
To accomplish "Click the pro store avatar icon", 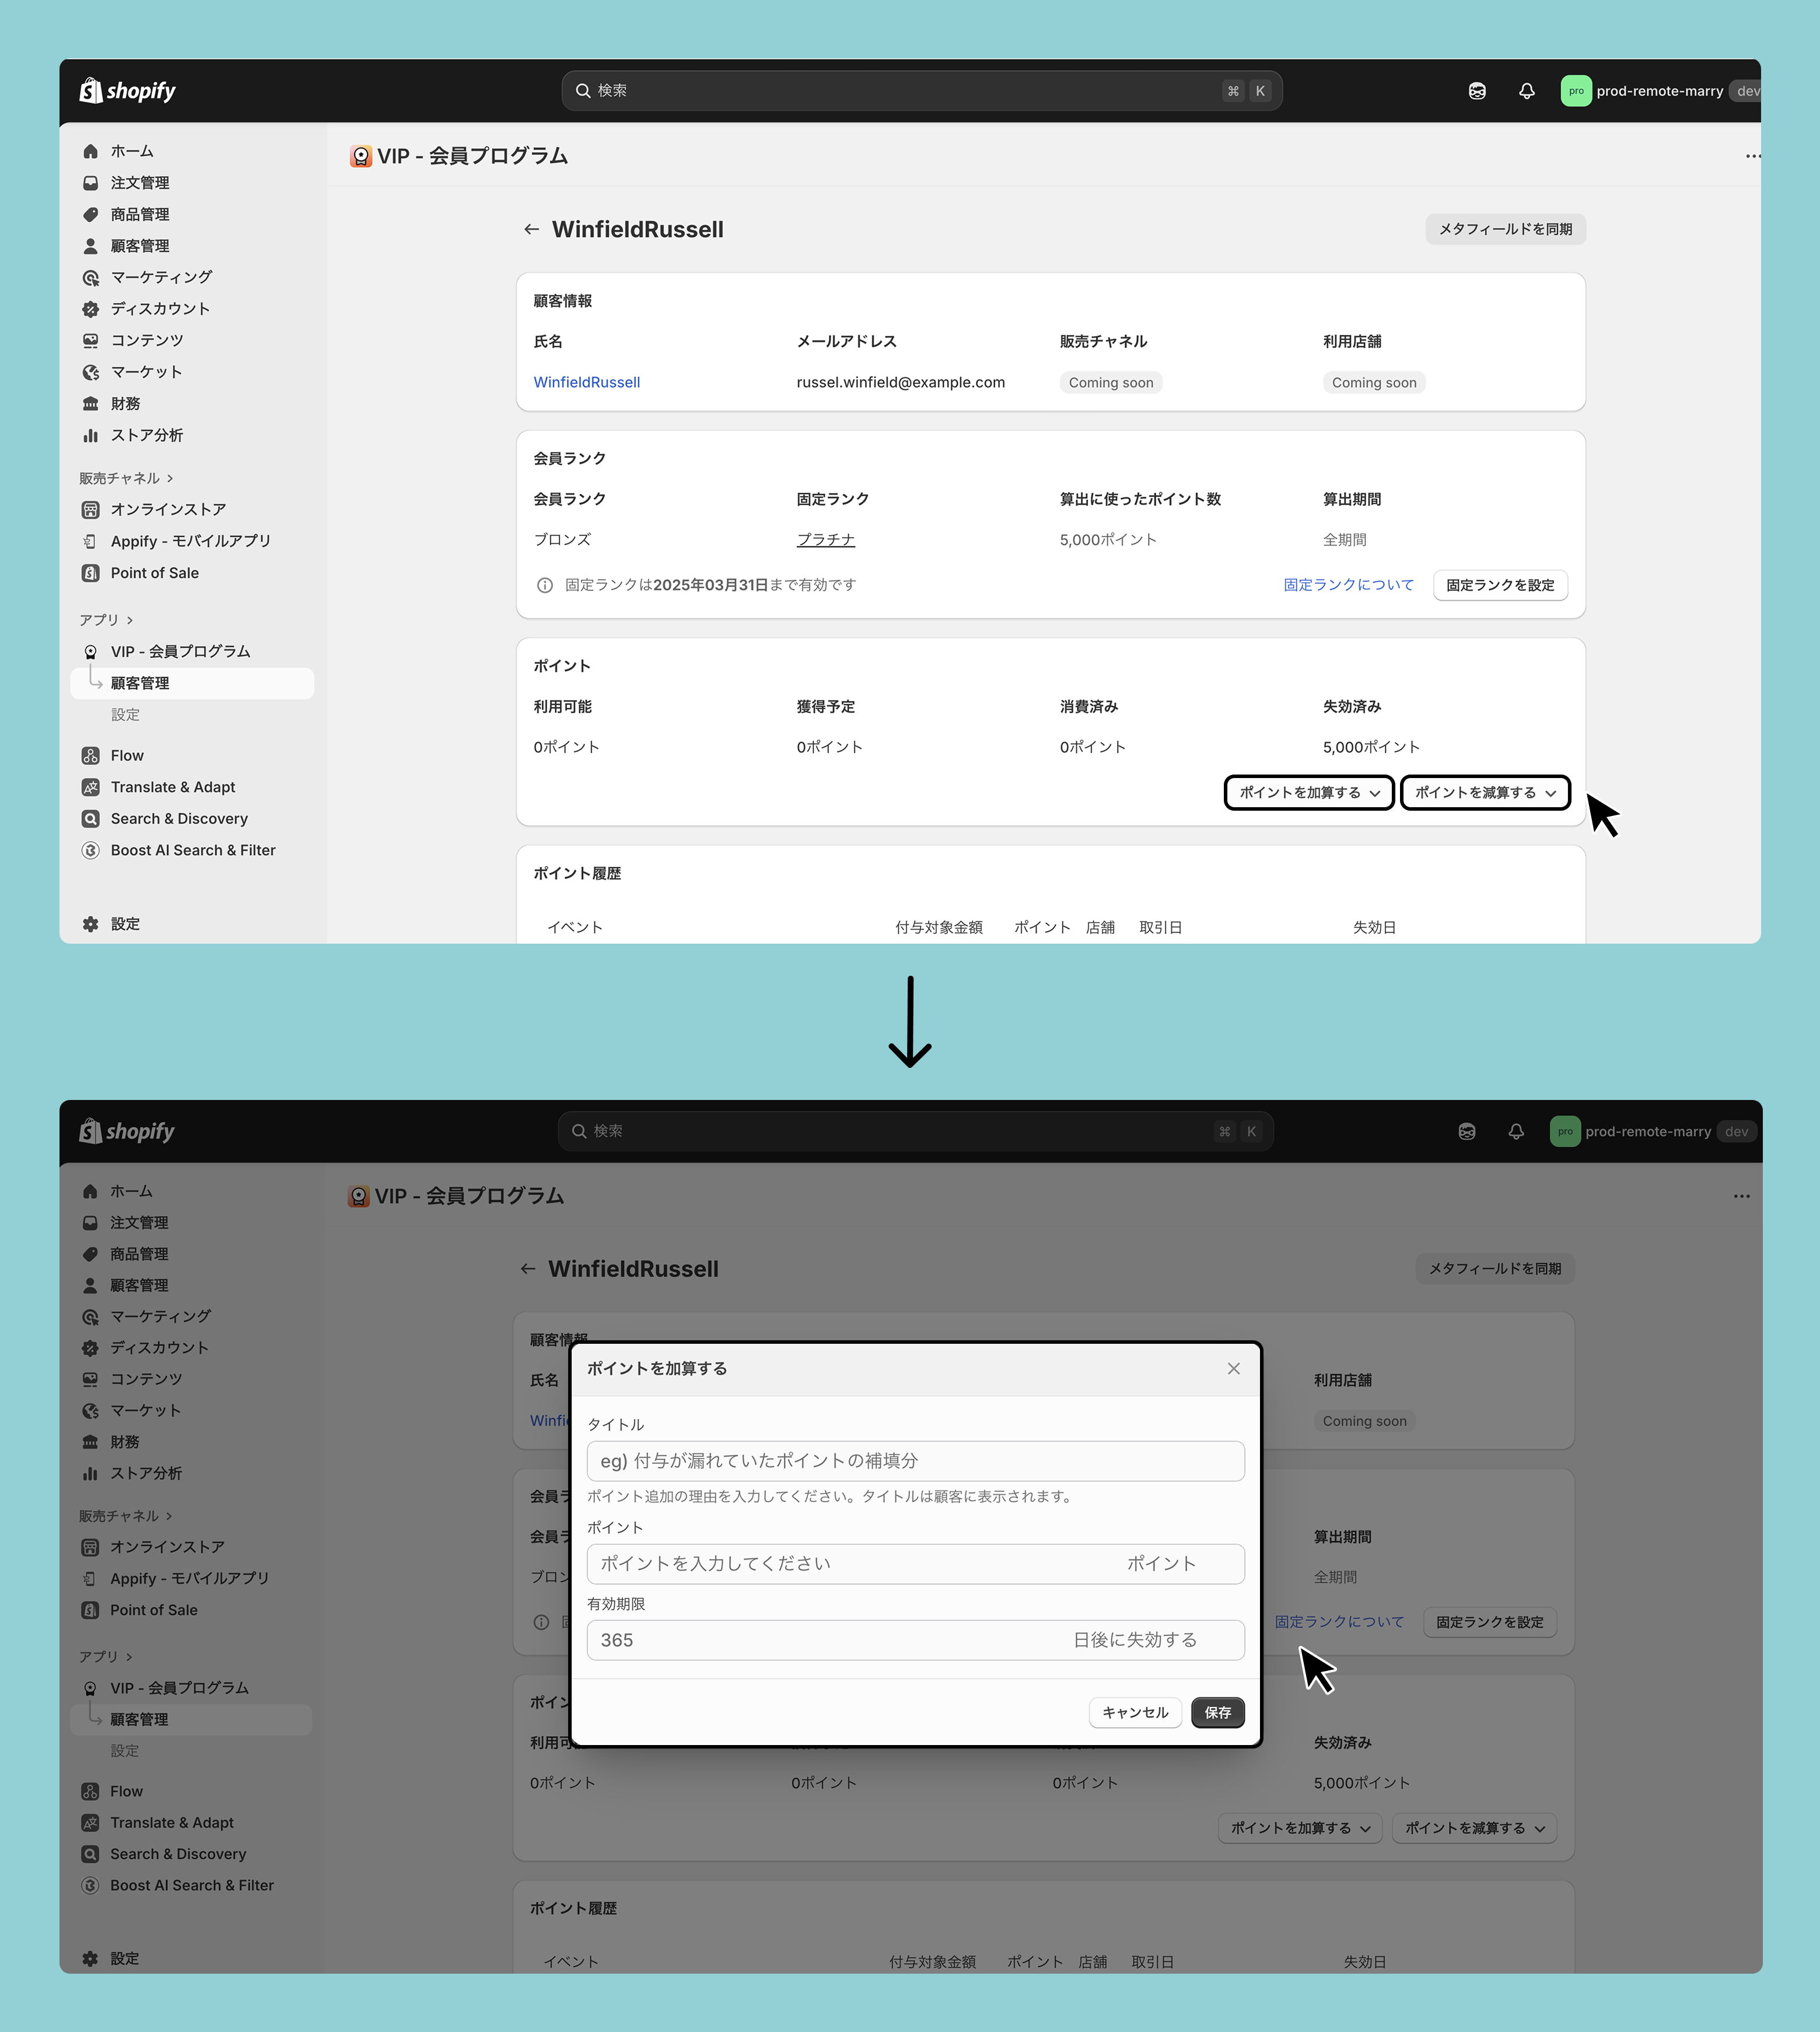I will (1575, 91).
